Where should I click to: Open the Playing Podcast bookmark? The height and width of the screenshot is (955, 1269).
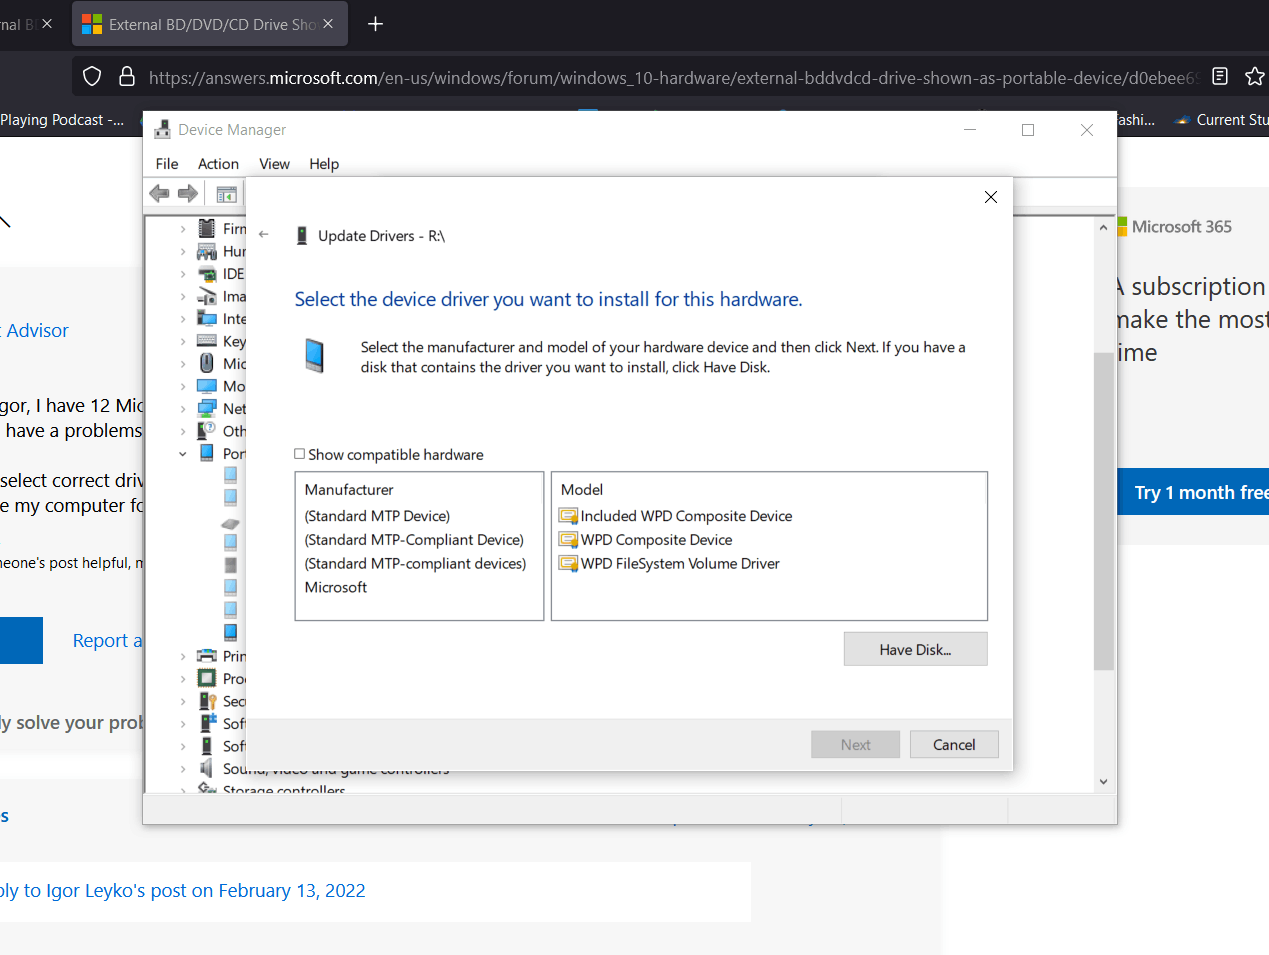62,120
